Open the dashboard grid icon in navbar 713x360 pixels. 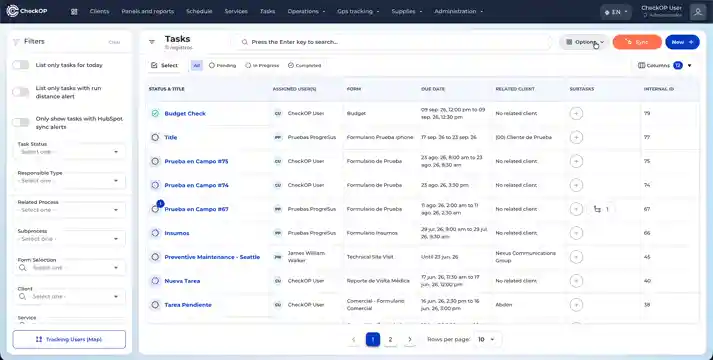tap(74, 11)
